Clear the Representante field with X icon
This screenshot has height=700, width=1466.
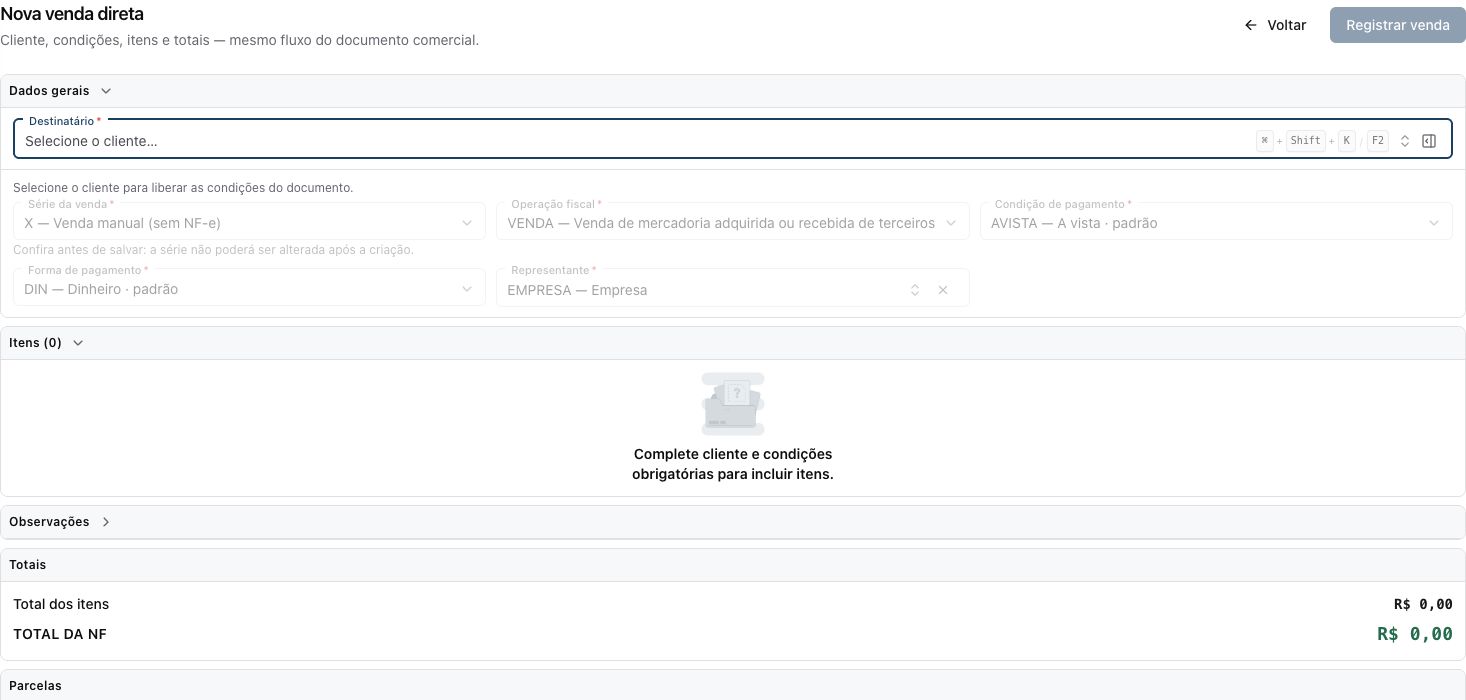coord(943,290)
